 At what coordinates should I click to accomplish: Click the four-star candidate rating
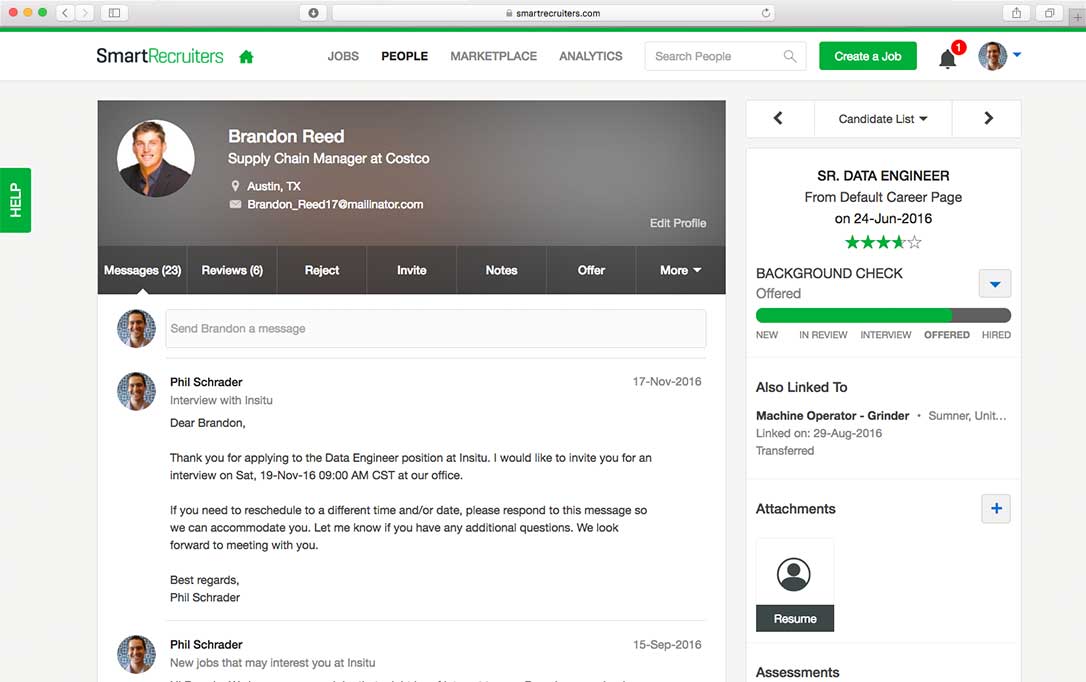(x=883, y=242)
